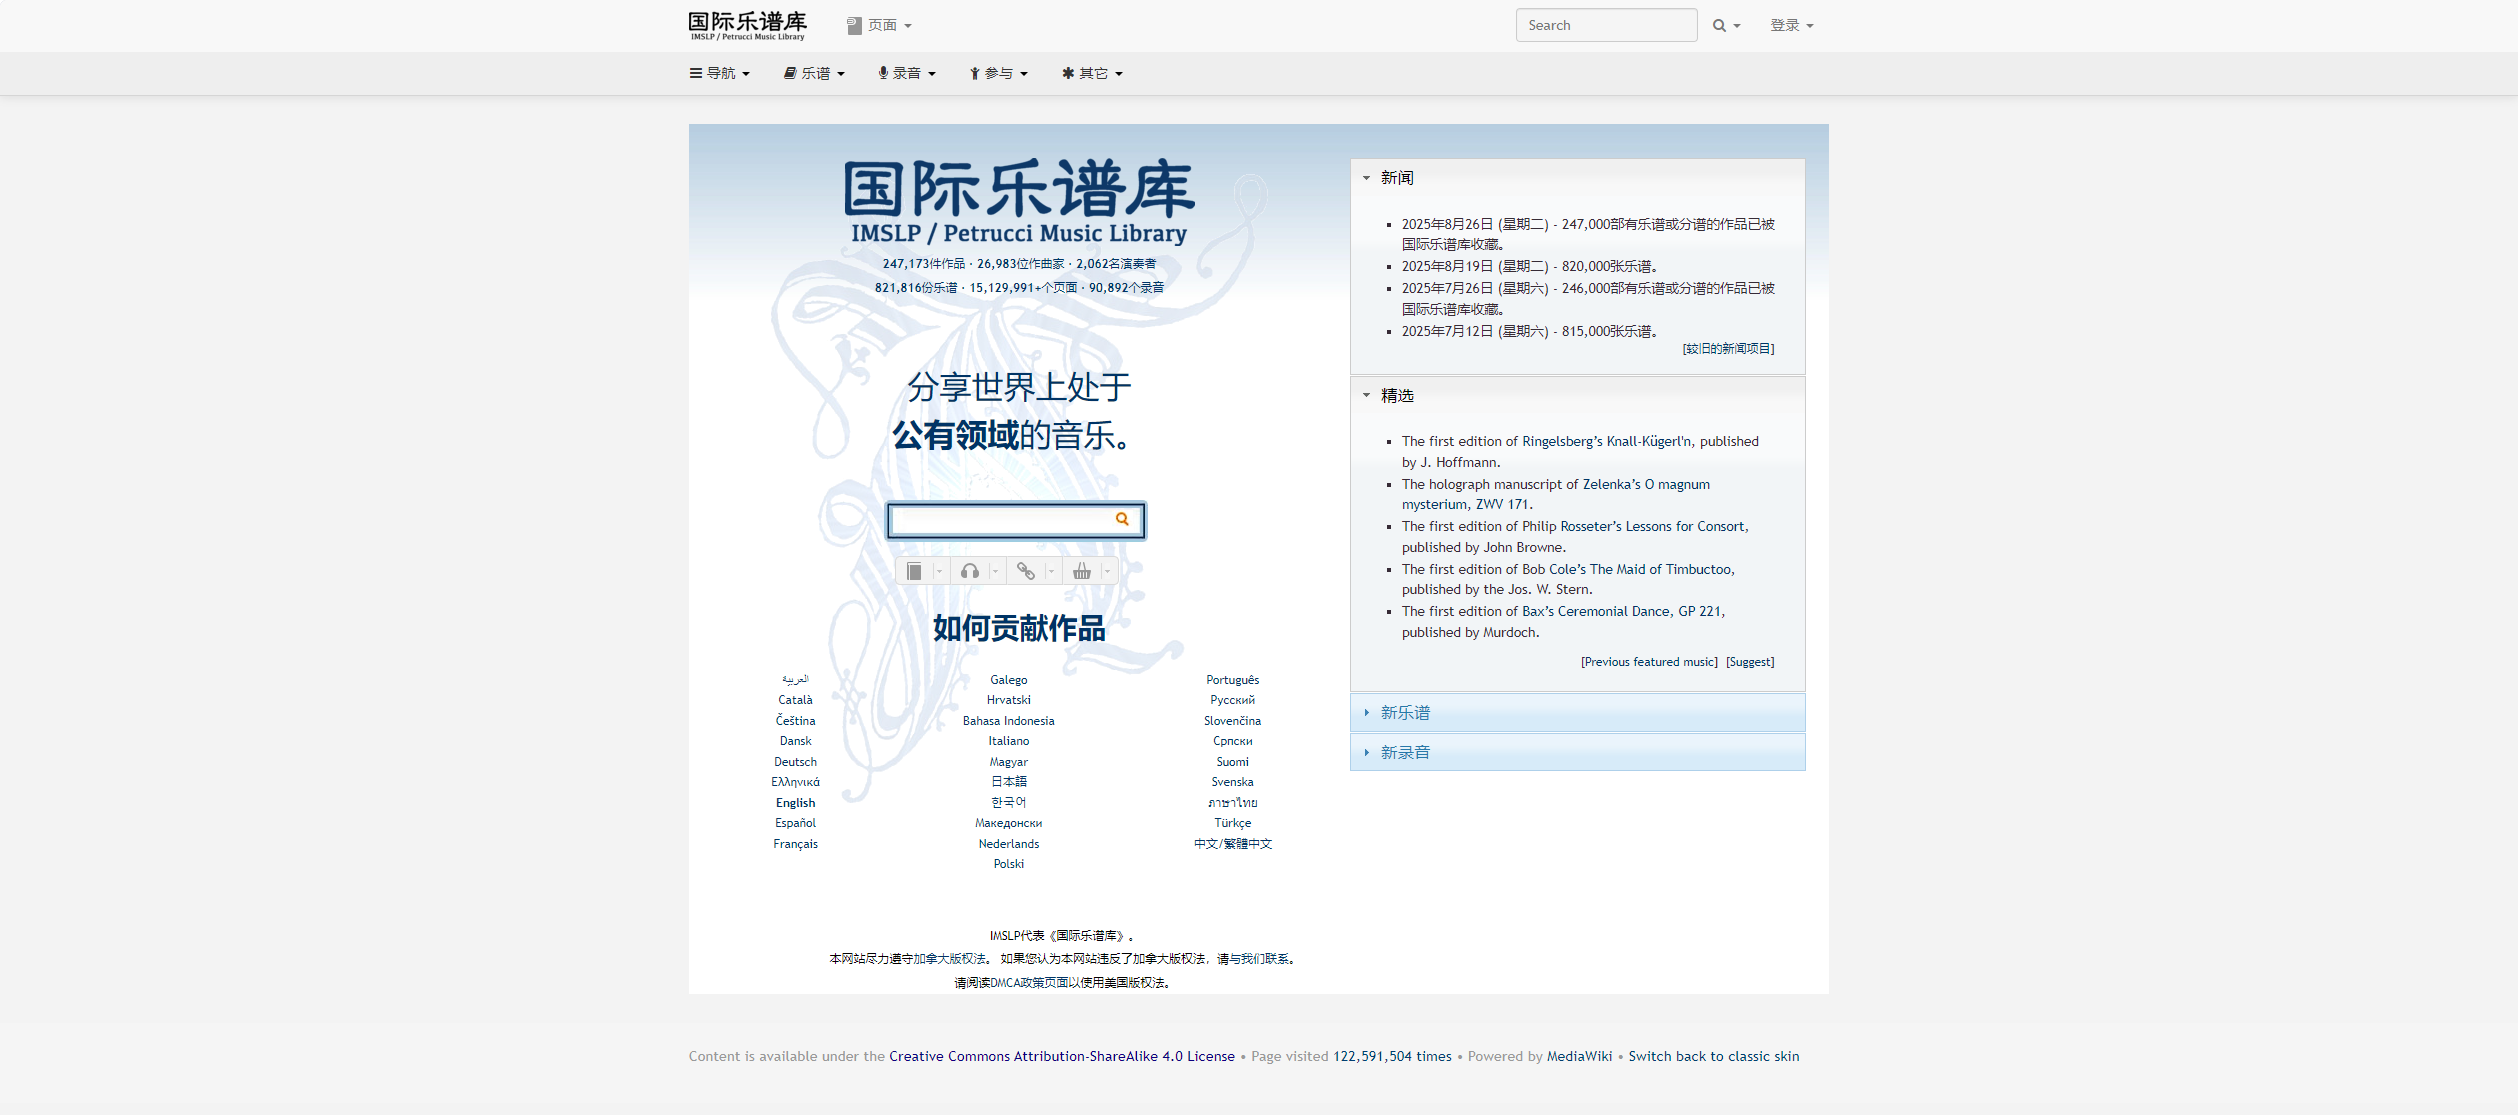2518x1115 pixels.
Task: Open the dropdown arrow next to the basket icon
Action: [1105, 570]
